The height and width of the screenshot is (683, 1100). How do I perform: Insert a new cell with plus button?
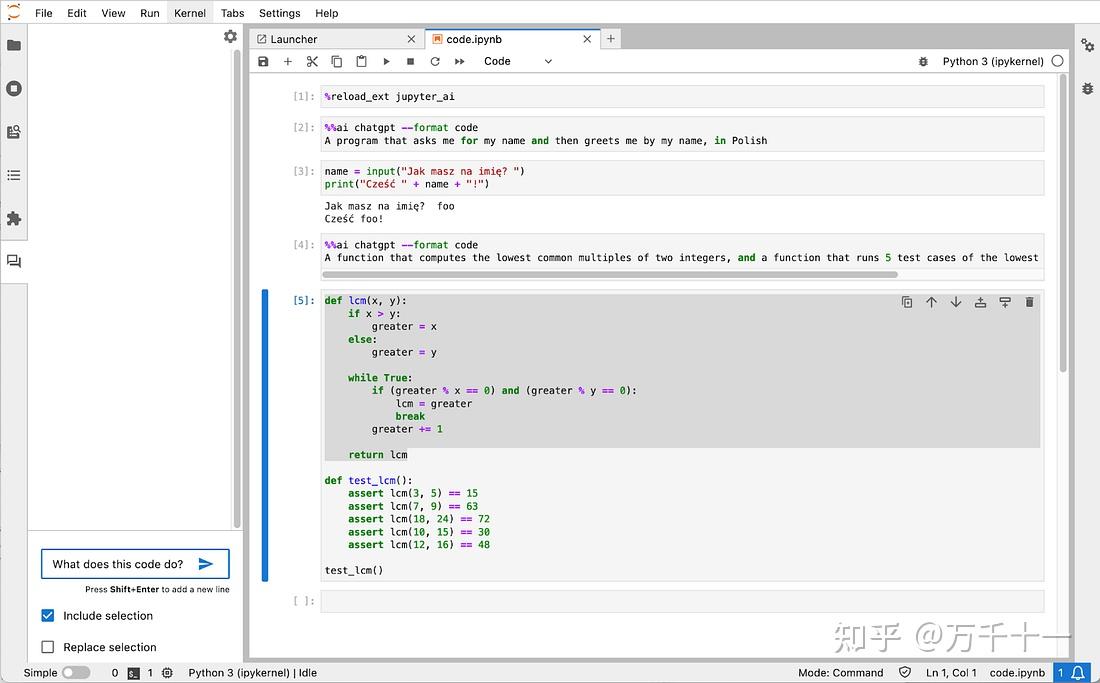[x=287, y=61]
